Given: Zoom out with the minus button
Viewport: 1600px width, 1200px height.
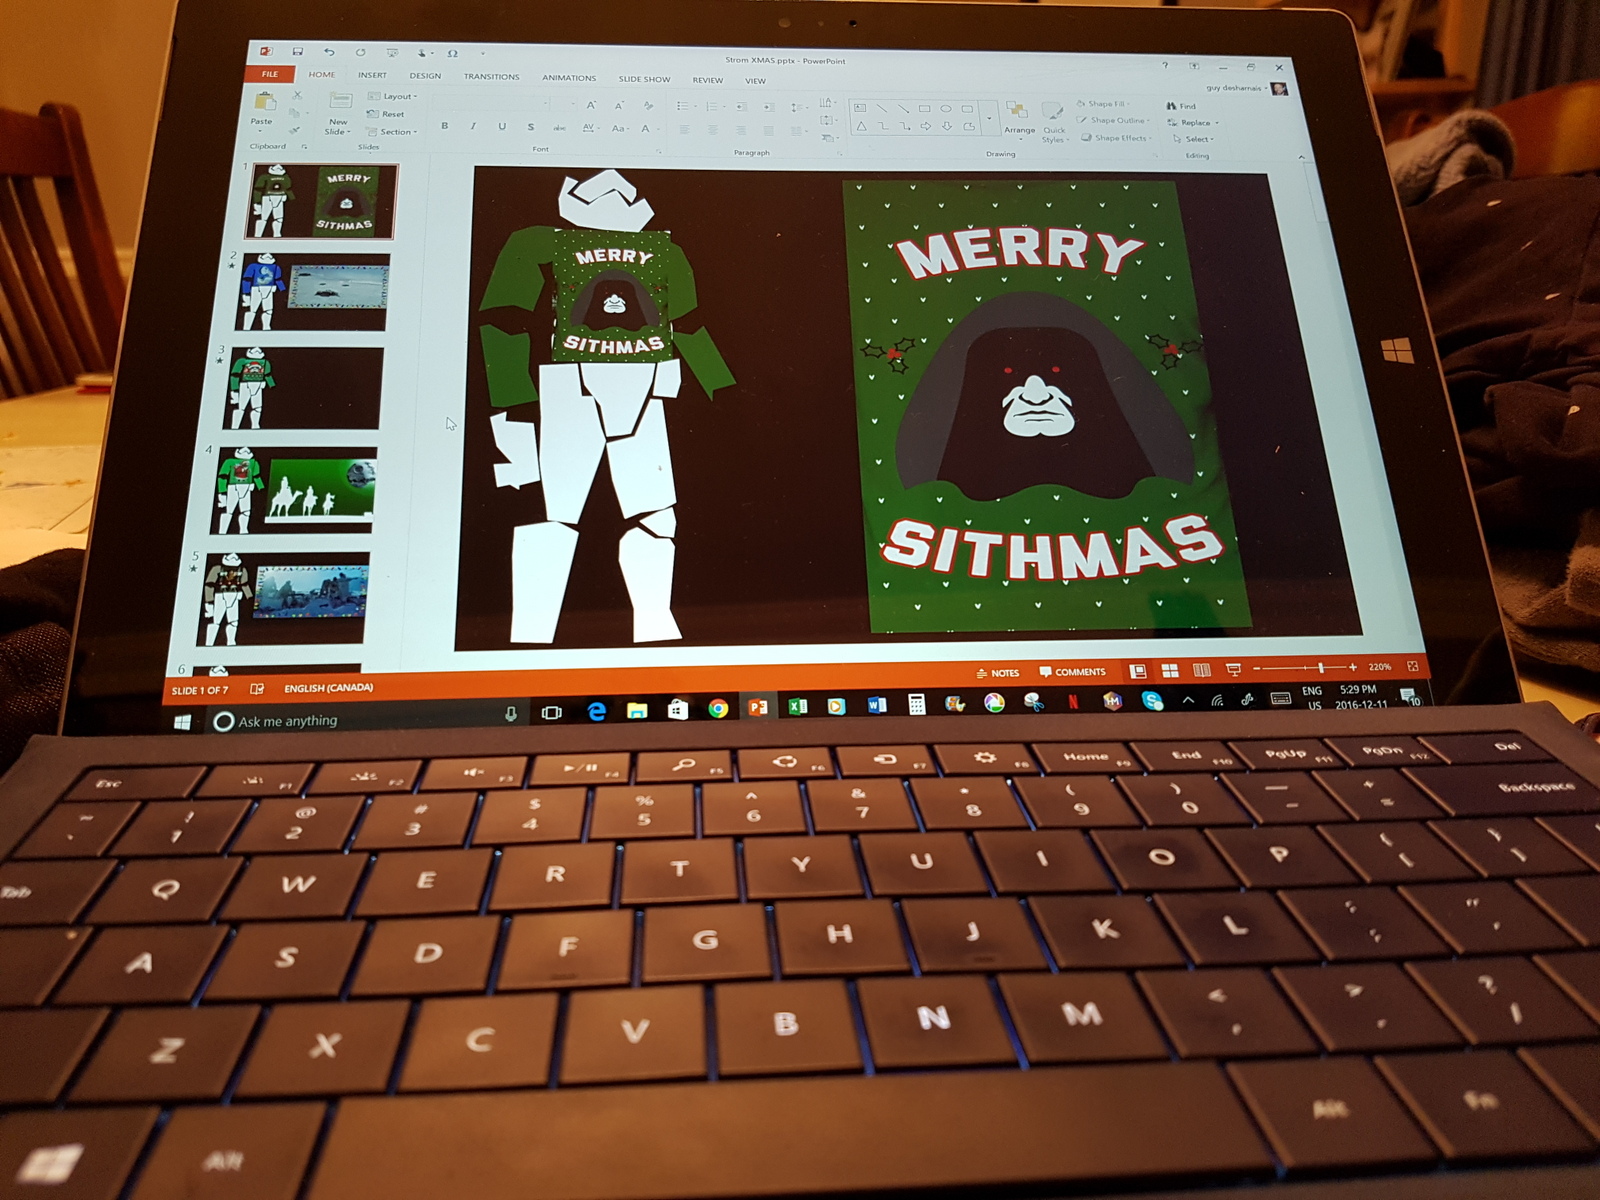Looking at the screenshot, I should click(1256, 668).
